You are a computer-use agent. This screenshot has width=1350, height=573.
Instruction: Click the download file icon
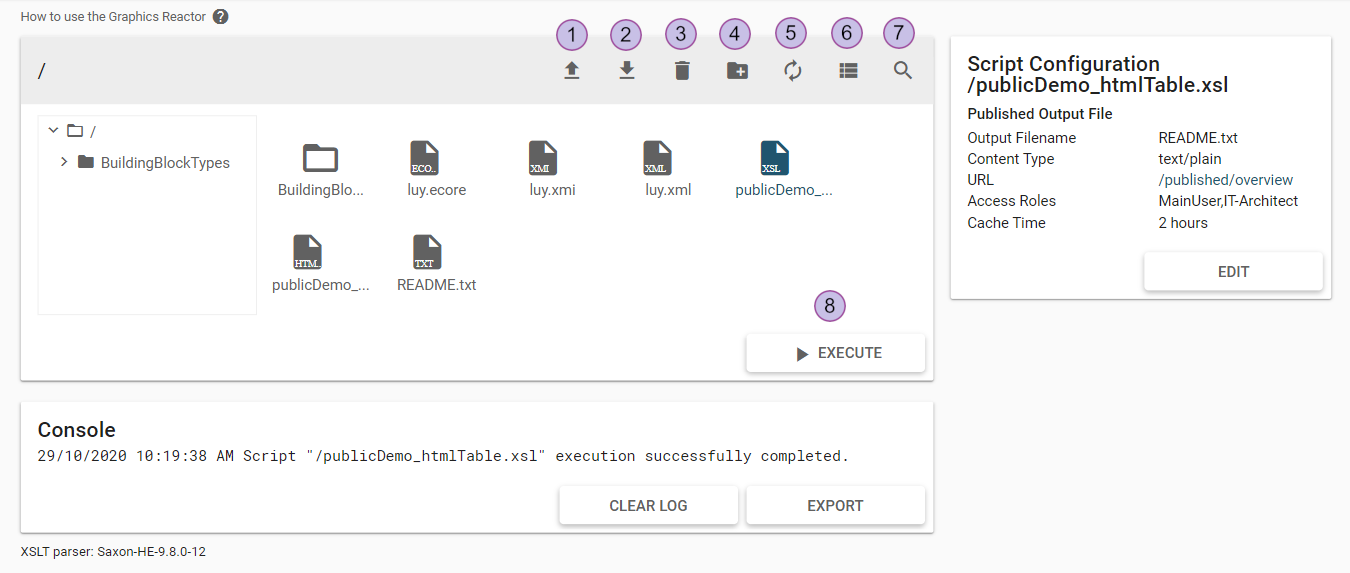coord(627,71)
